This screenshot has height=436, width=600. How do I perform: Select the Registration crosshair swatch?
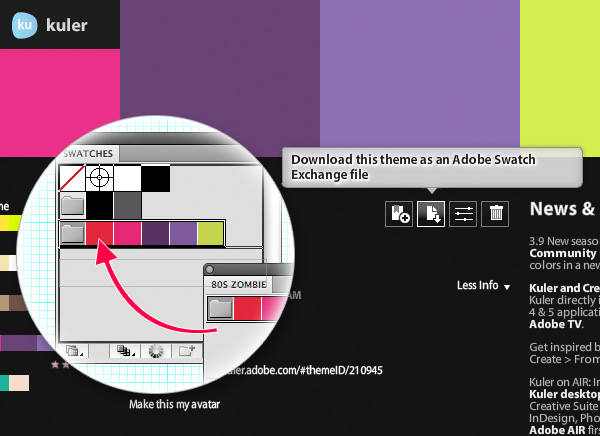(100, 179)
